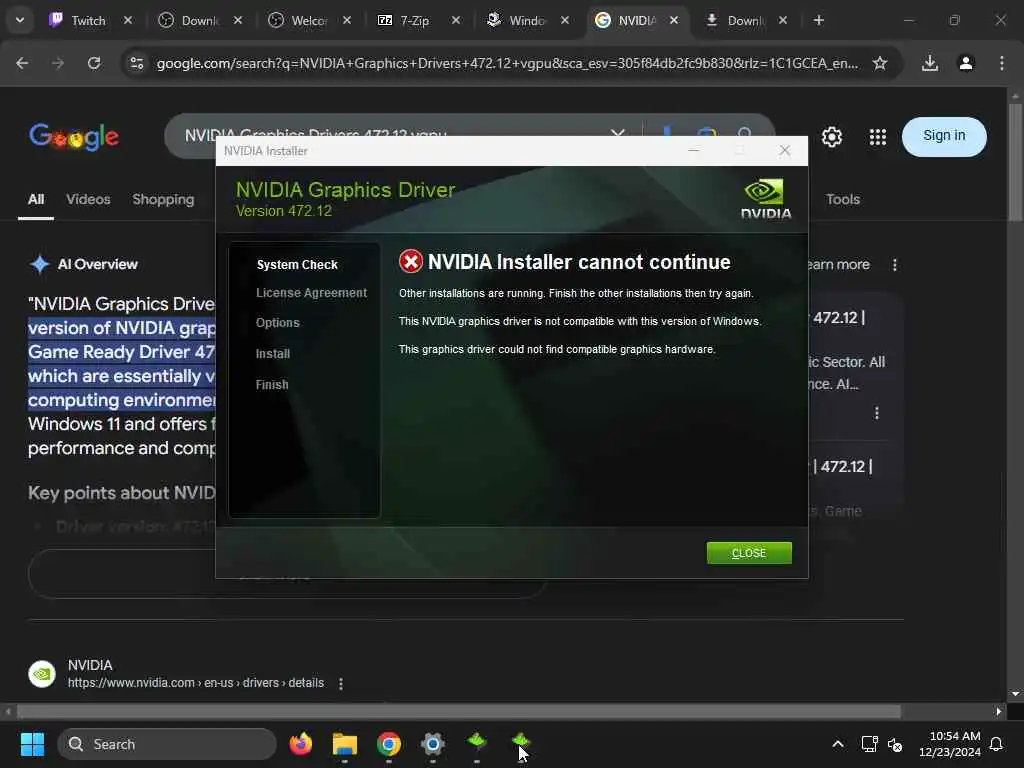Show hidden tray icons chevron
Viewport: 1024px width, 768px height.
coord(838,744)
